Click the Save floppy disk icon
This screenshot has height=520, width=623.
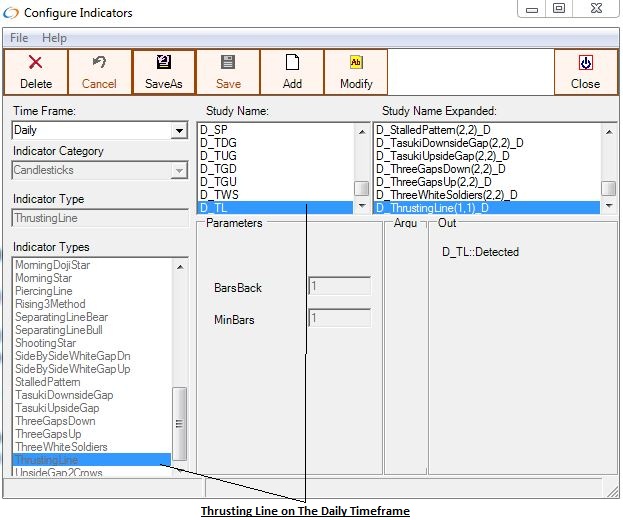point(228,63)
